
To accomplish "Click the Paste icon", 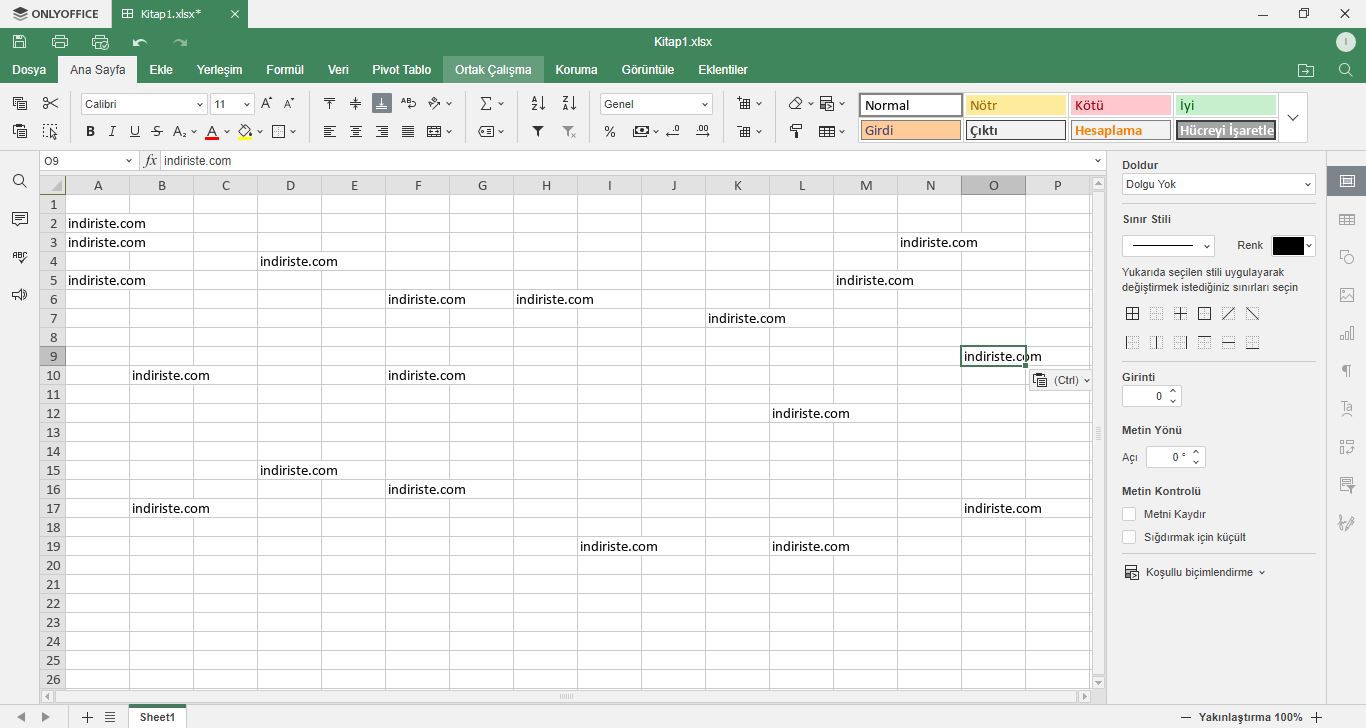I will pos(20,131).
